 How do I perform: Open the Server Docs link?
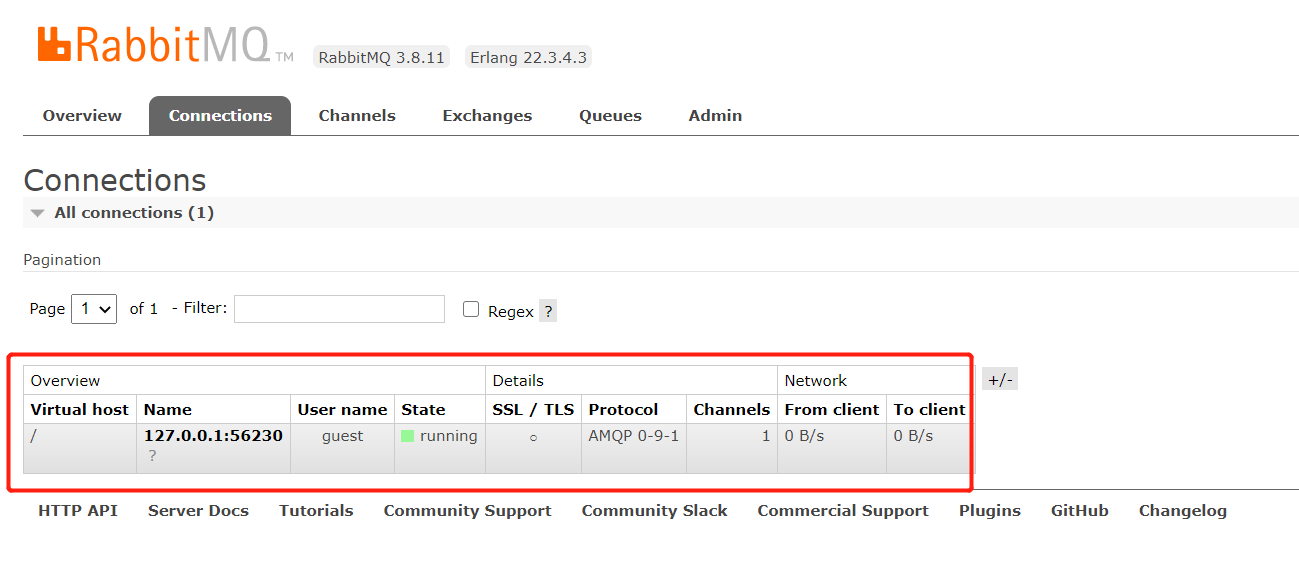point(198,511)
